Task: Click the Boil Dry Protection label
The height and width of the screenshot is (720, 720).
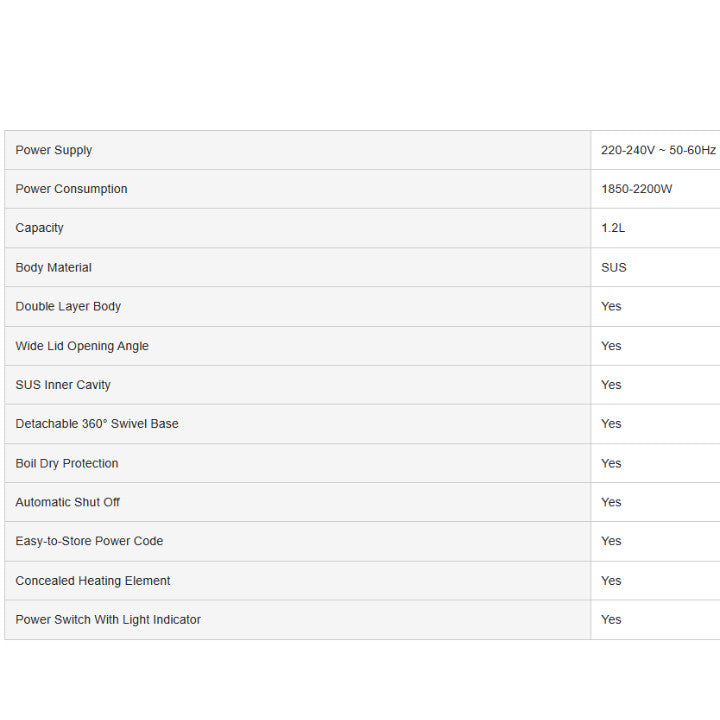Action: click(67, 464)
